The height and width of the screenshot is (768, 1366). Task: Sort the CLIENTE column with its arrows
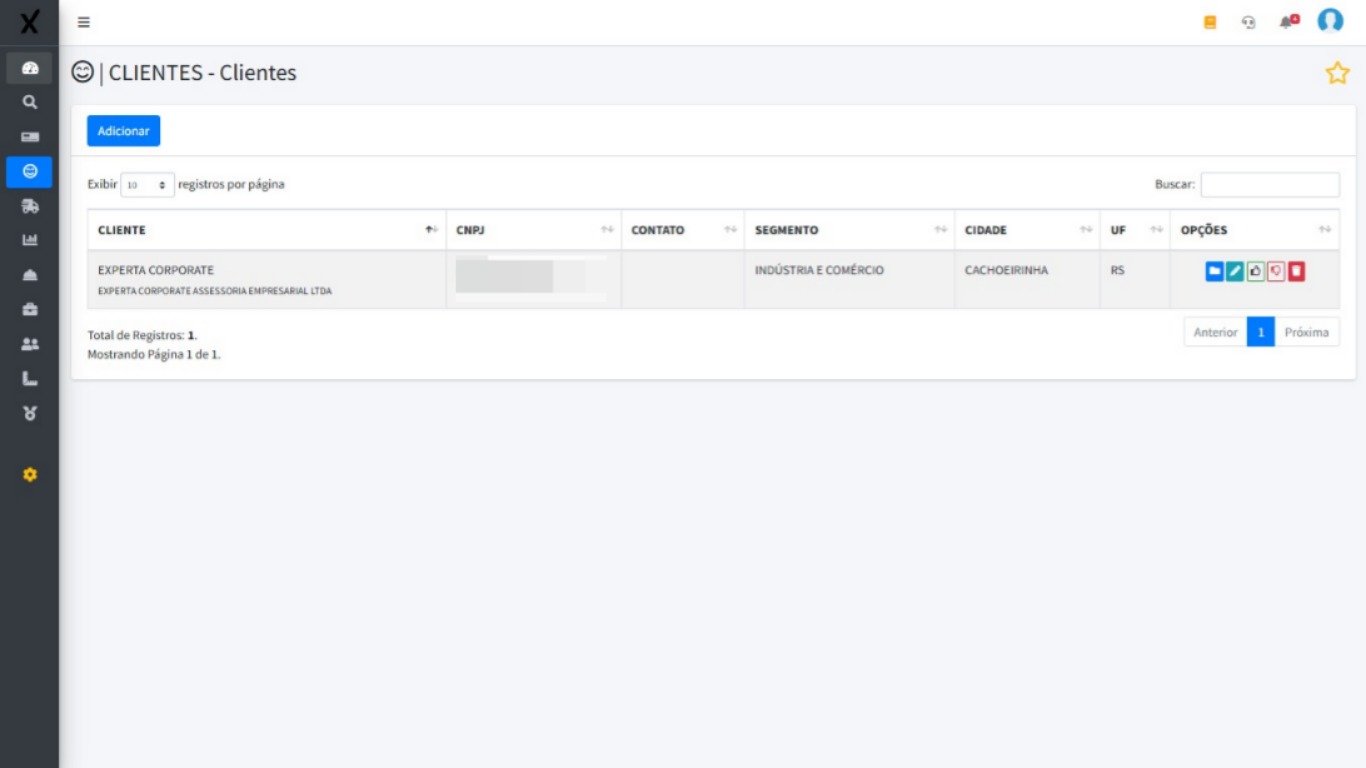(x=429, y=229)
